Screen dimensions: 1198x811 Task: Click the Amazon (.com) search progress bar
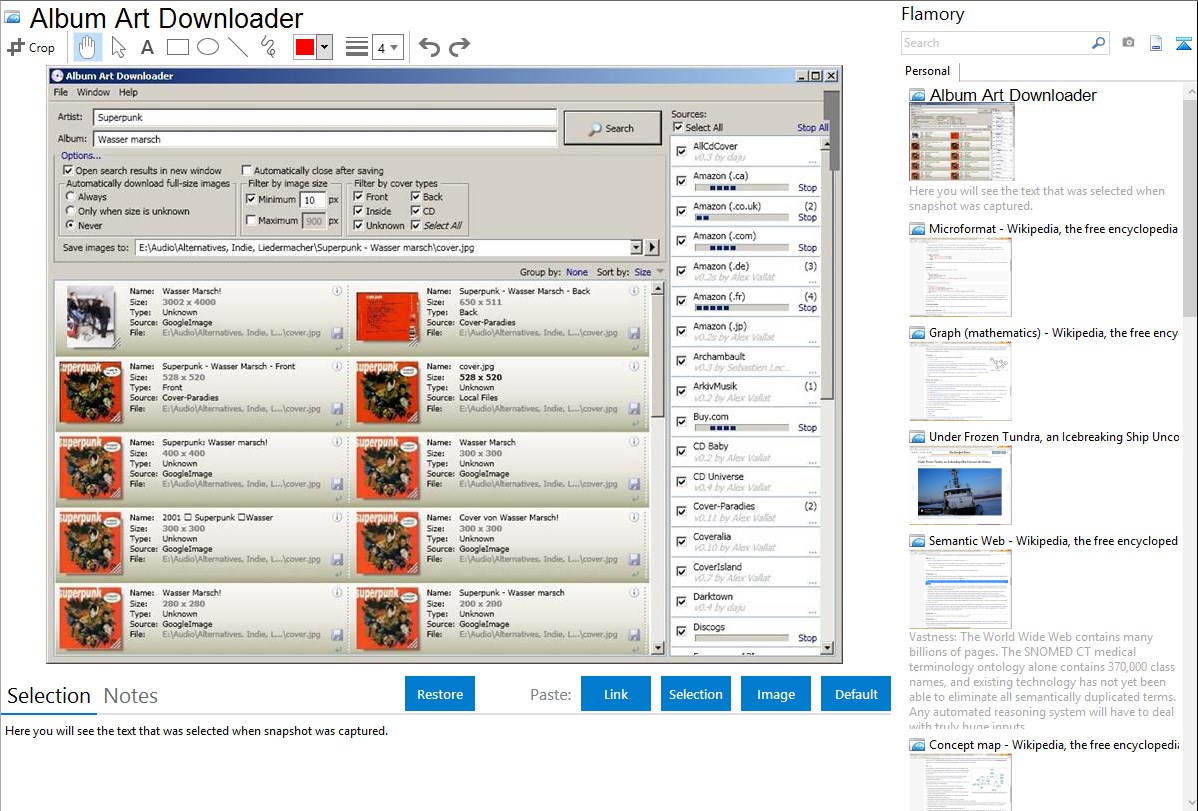[x=740, y=248]
